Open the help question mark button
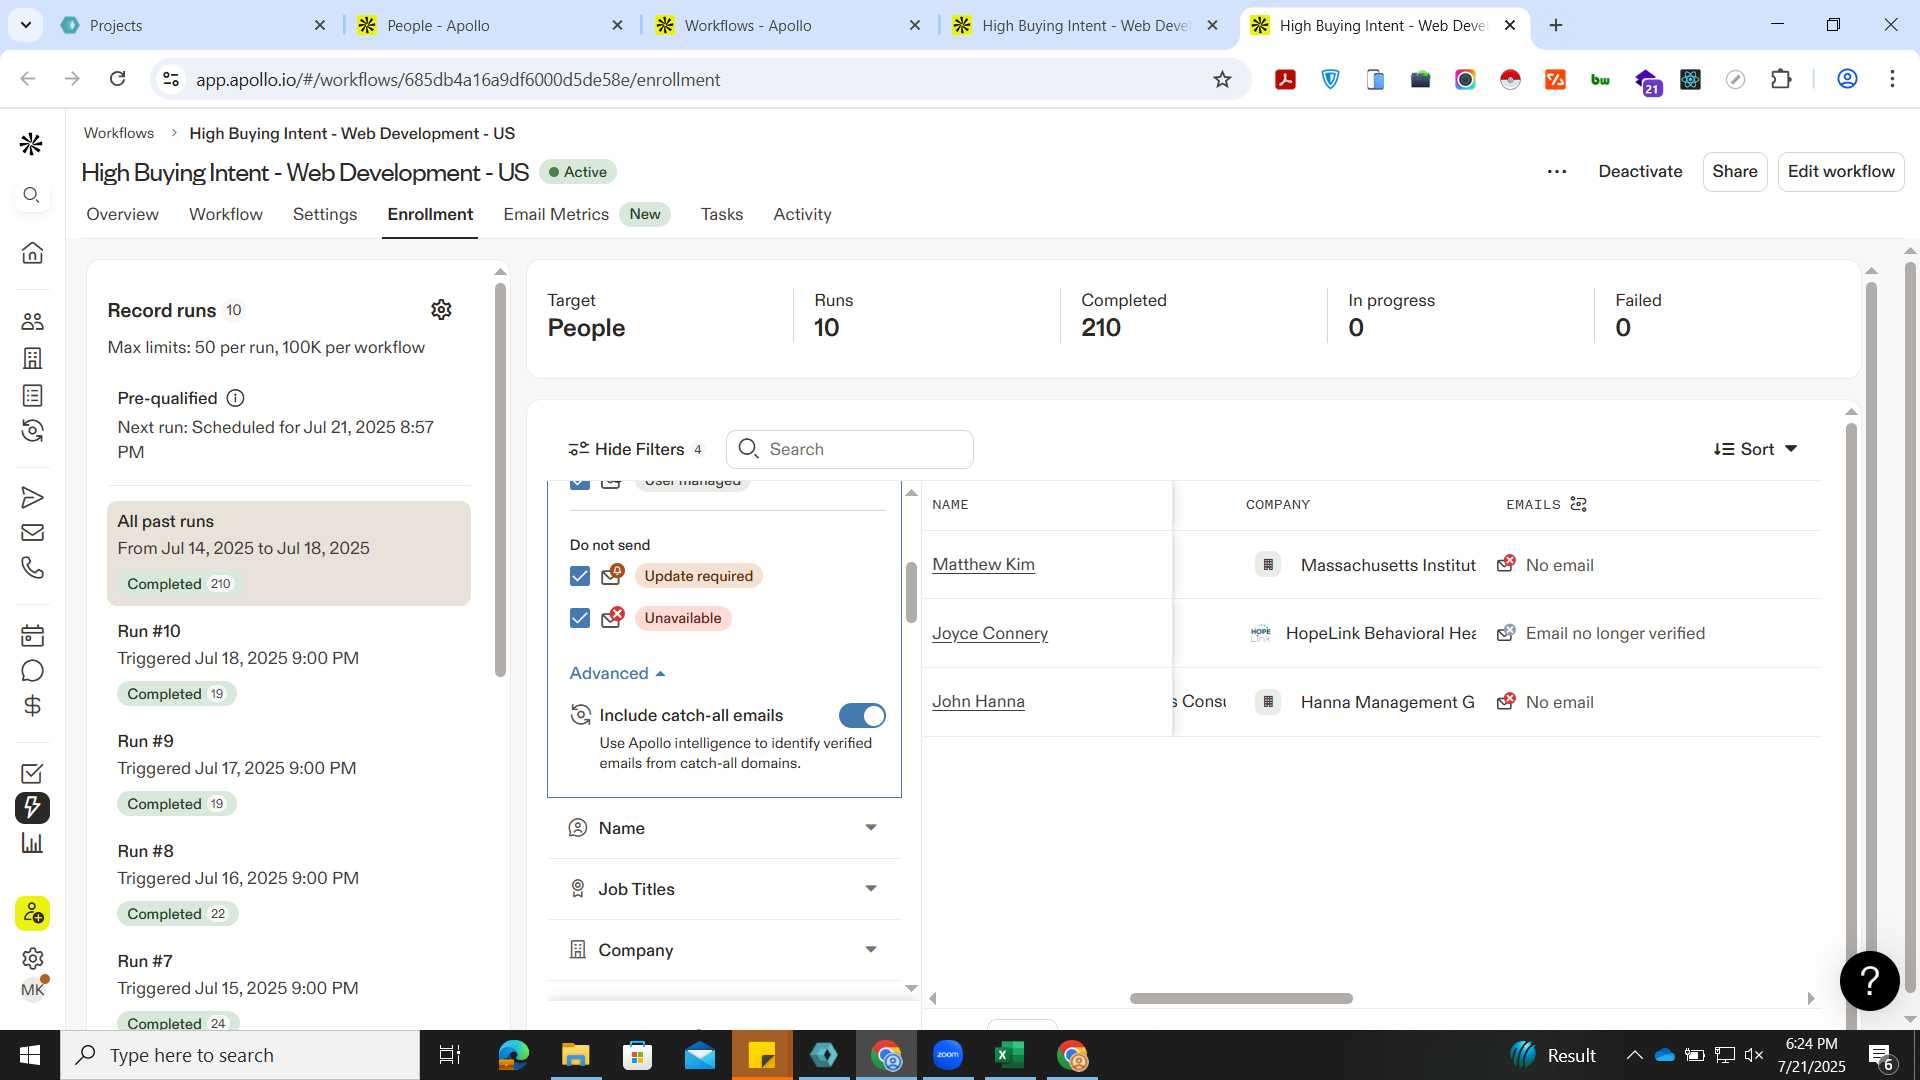The width and height of the screenshot is (1920, 1080). click(x=1869, y=980)
